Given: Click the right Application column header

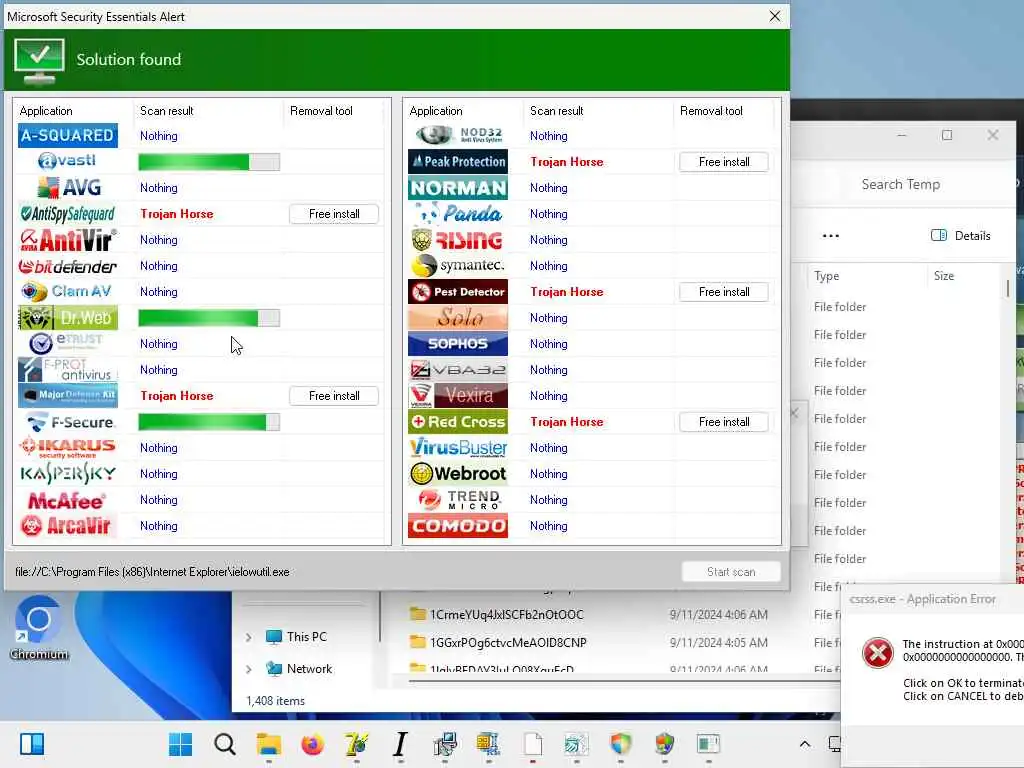Looking at the screenshot, I should [463, 111].
